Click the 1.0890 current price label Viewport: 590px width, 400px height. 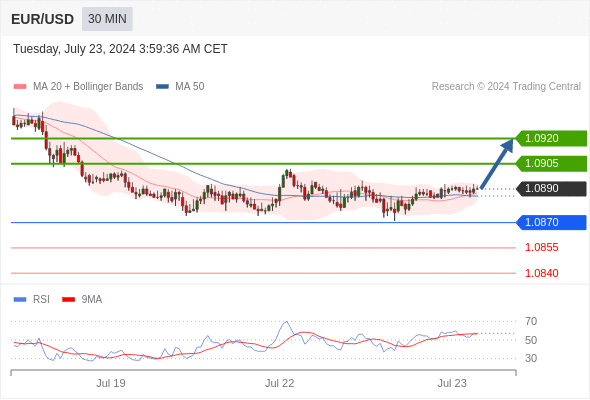pos(551,189)
